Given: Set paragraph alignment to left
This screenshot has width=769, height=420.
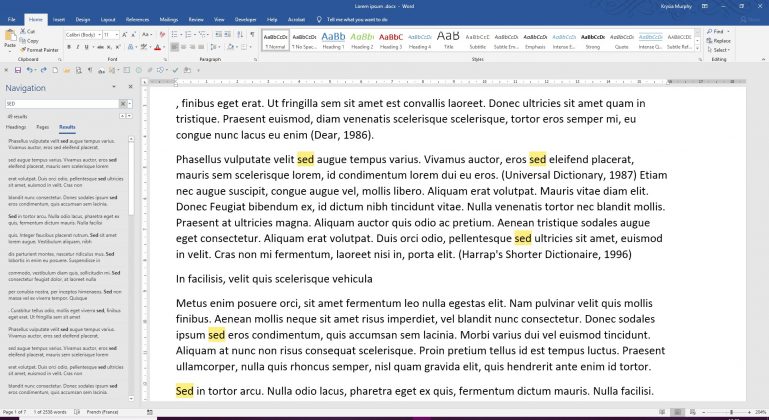Looking at the screenshot, I should (175, 47).
